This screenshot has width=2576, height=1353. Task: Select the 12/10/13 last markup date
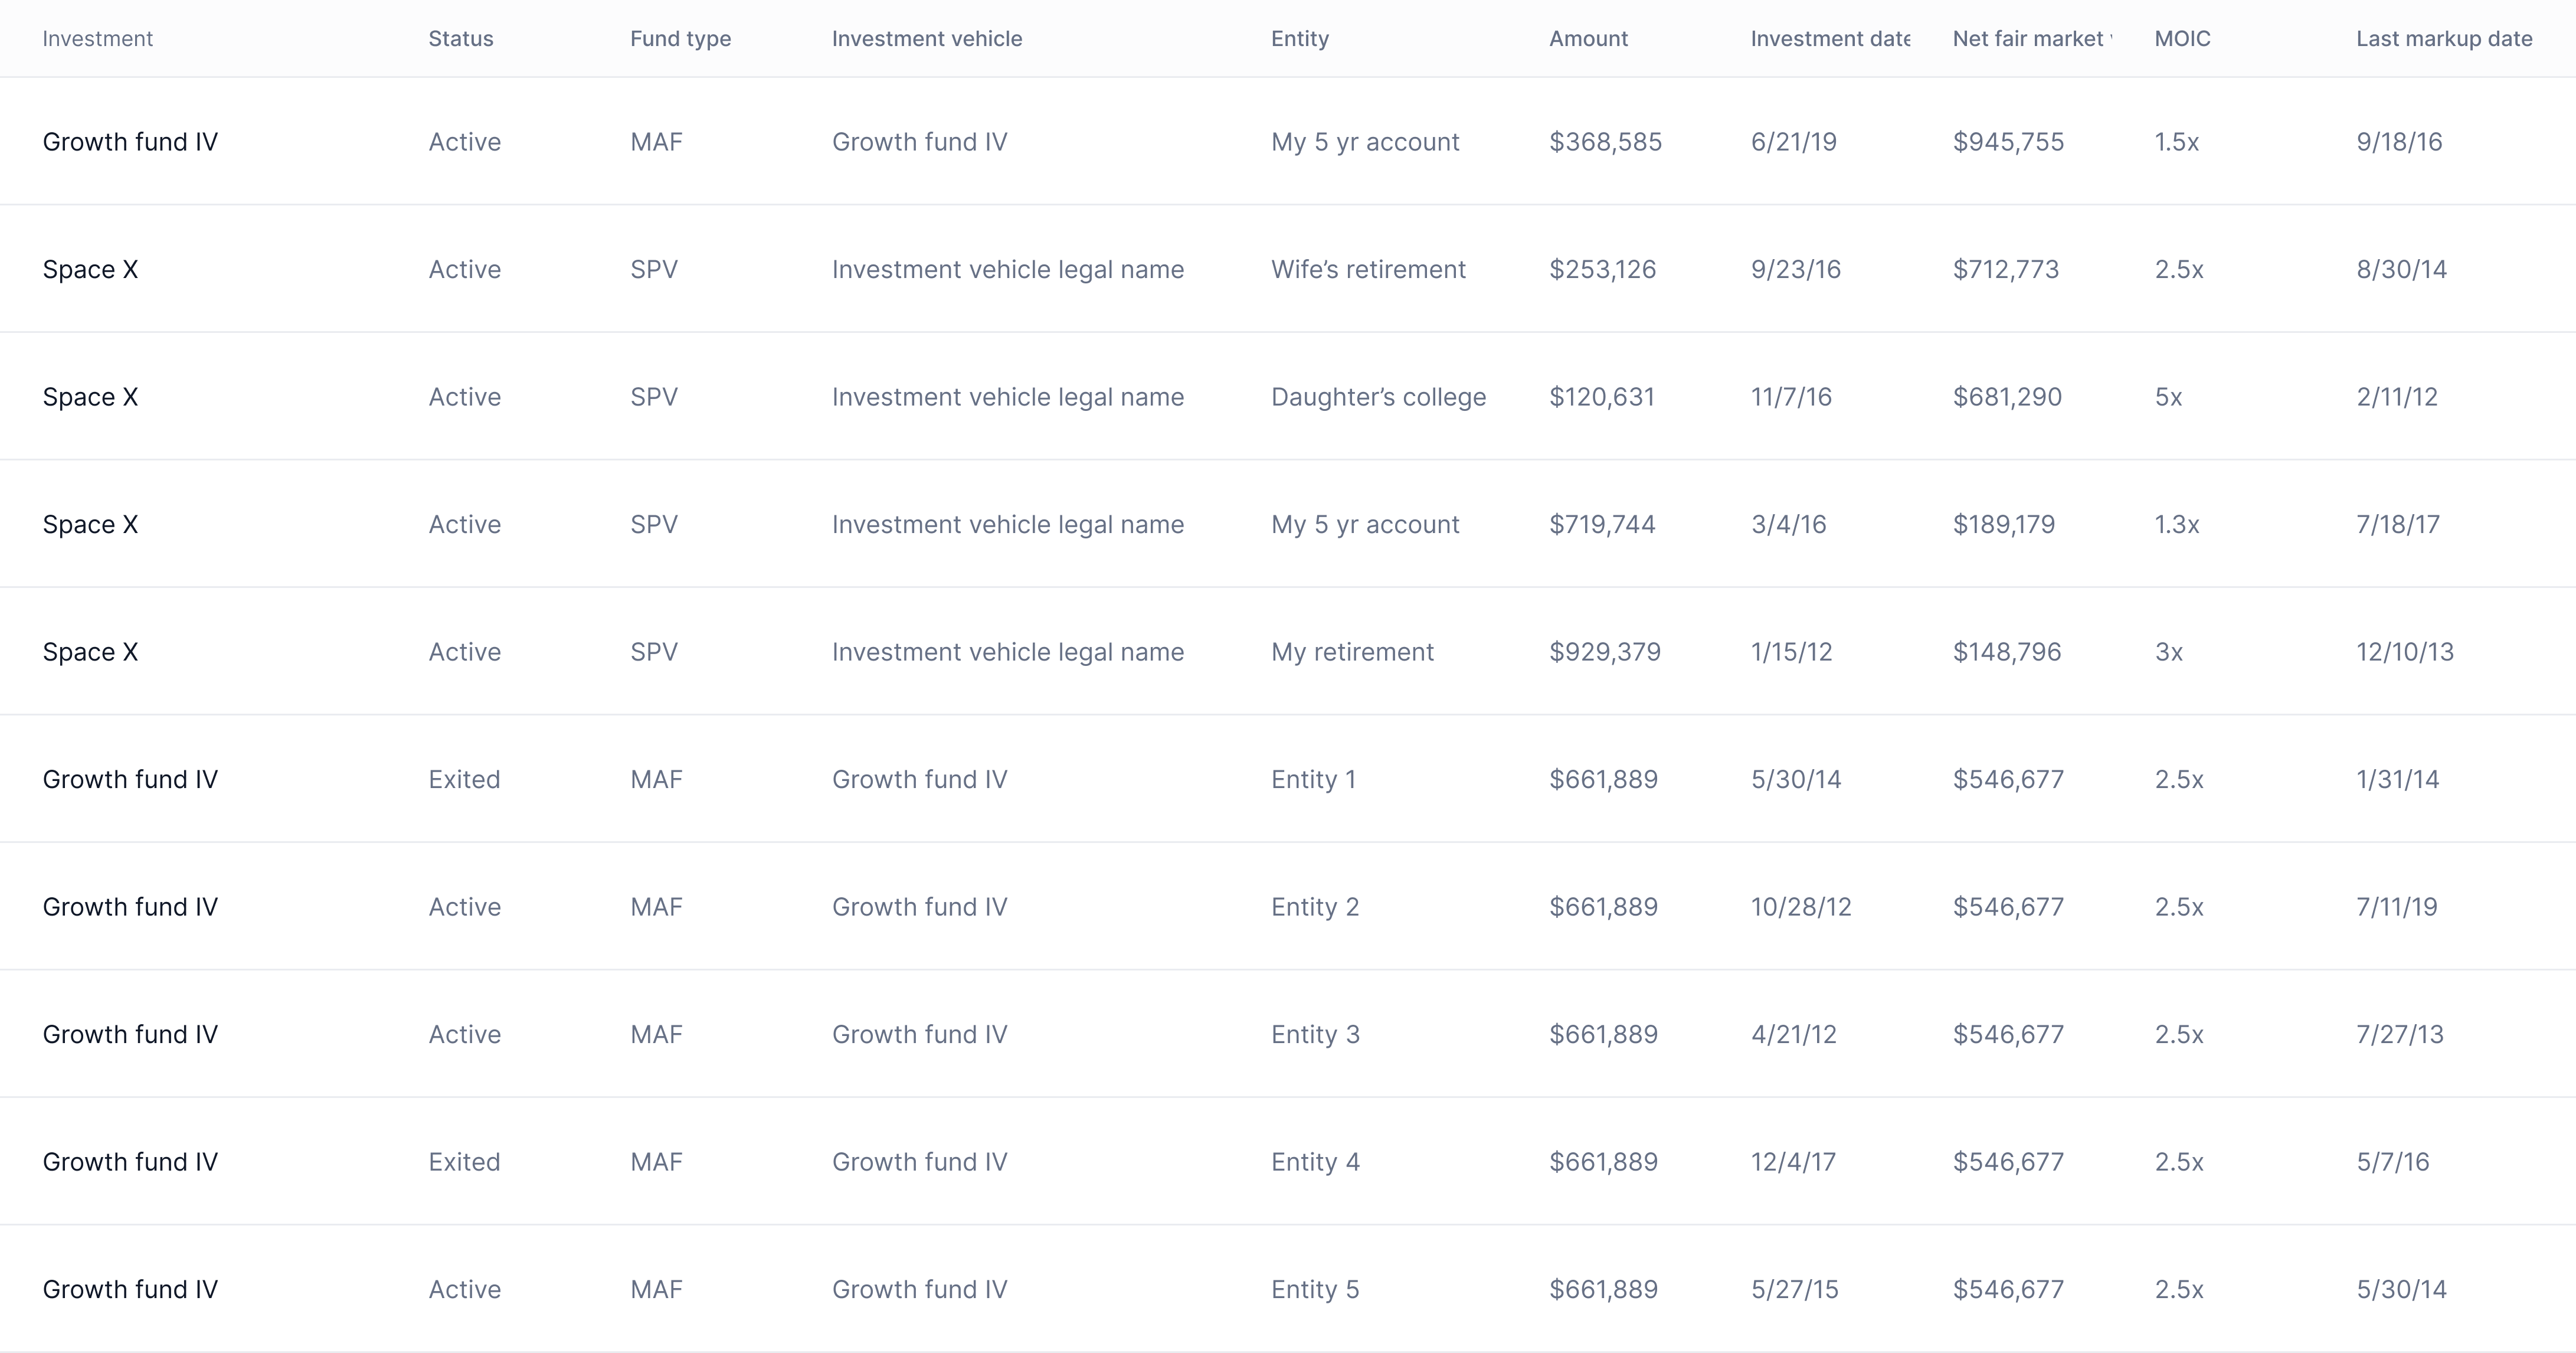pyautogui.click(x=2404, y=652)
